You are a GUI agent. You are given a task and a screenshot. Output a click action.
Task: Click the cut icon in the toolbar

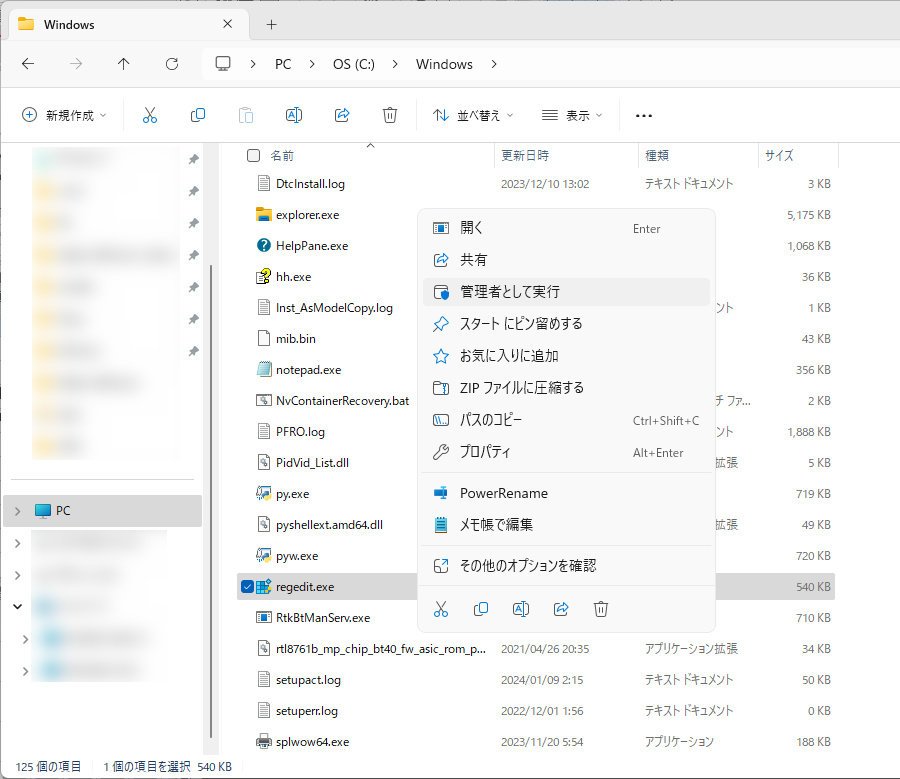coord(150,115)
